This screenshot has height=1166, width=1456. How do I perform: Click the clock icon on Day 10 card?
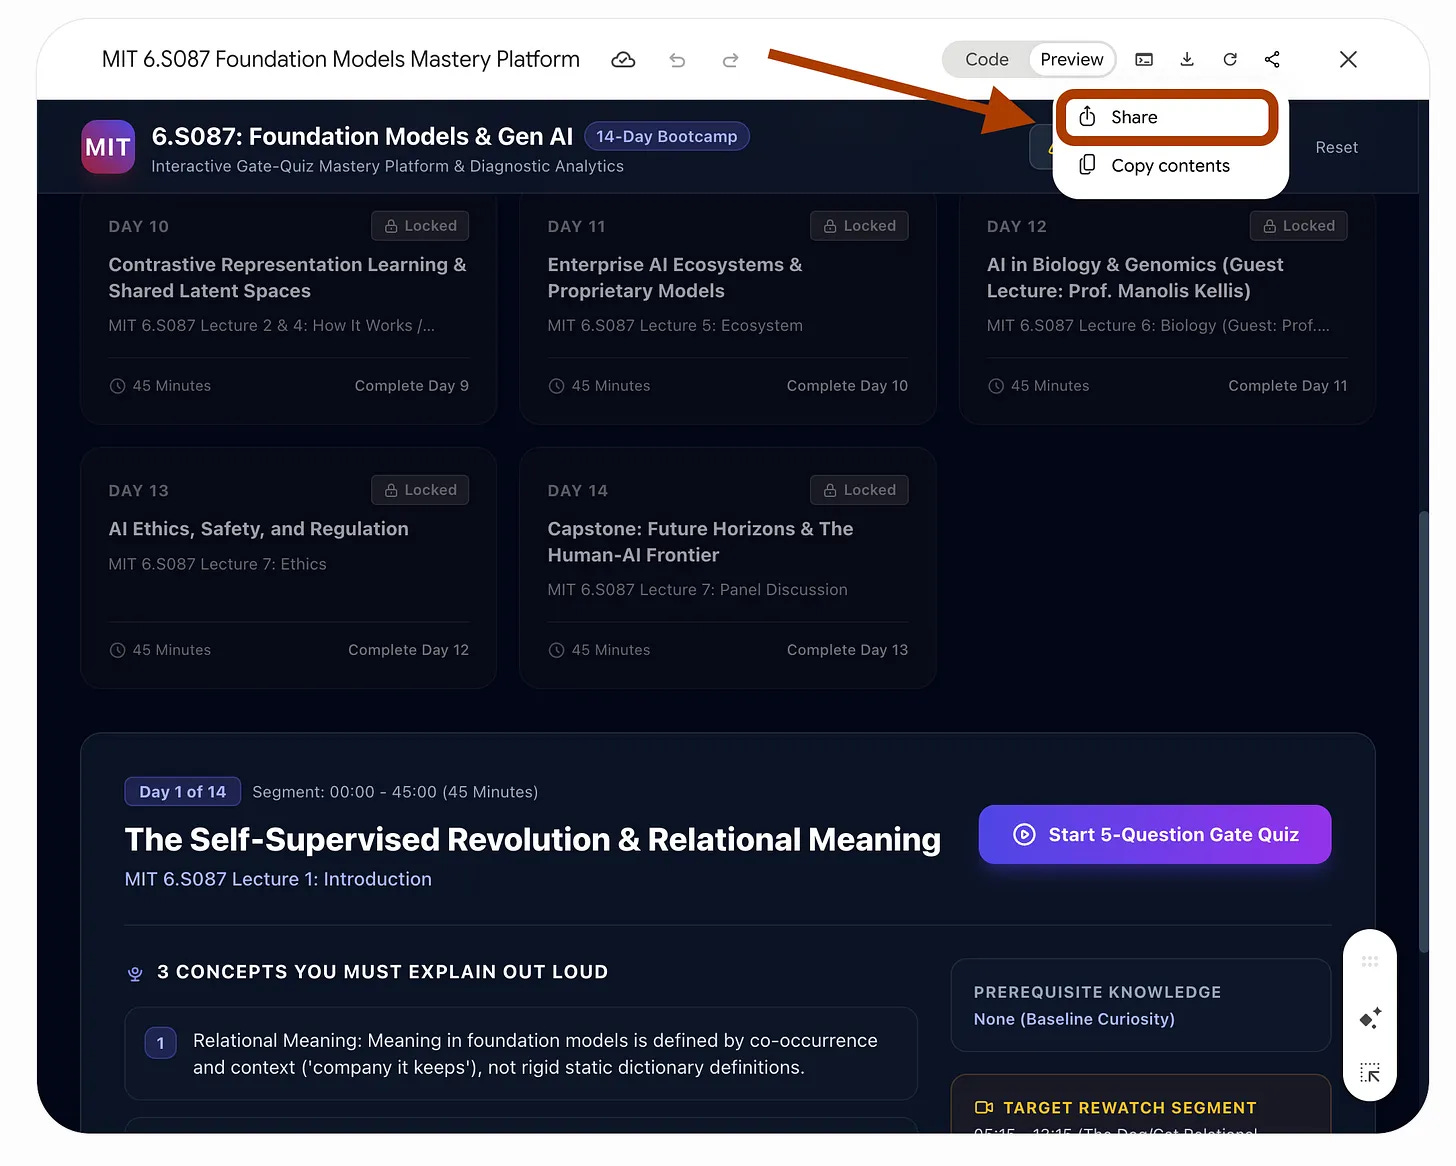[117, 386]
